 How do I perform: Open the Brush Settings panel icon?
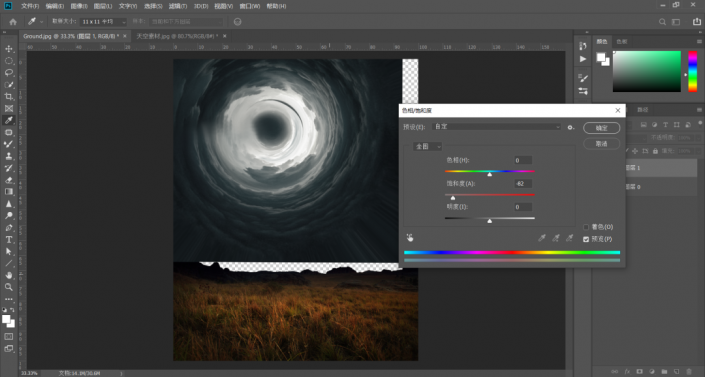pos(583,78)
